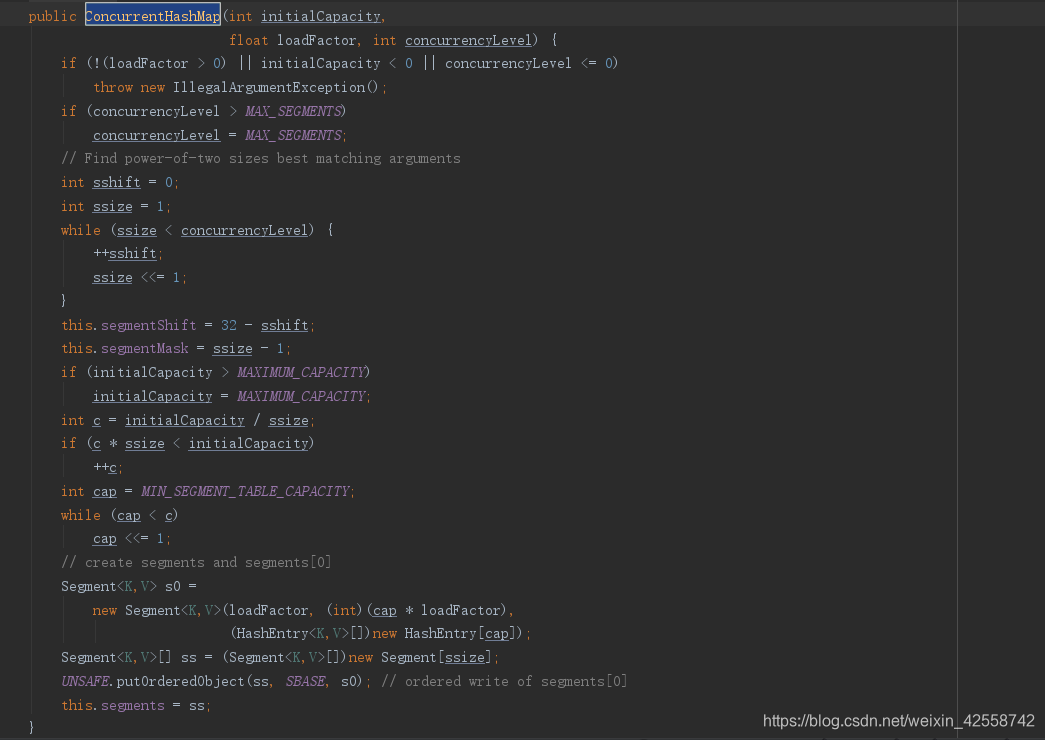
Task: Click sshift in the '++sshift;' line
Action: pos(133,253)
